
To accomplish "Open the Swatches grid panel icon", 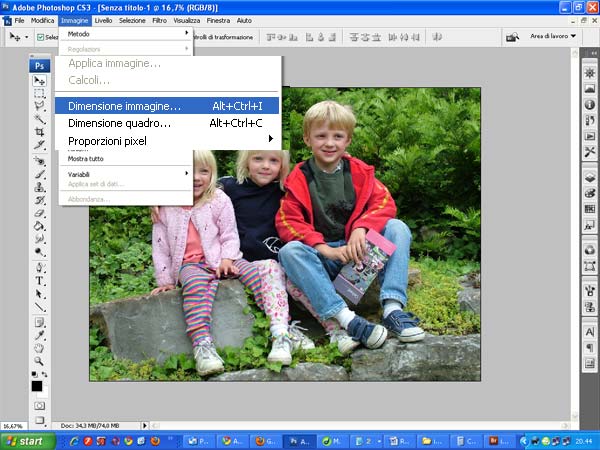I will (590, 209).
